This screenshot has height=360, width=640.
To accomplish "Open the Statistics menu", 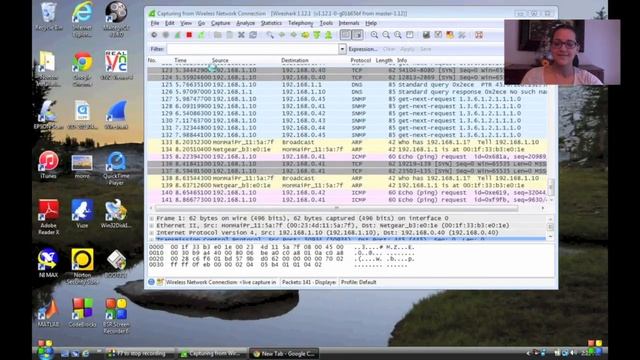I will click(271, 23).
